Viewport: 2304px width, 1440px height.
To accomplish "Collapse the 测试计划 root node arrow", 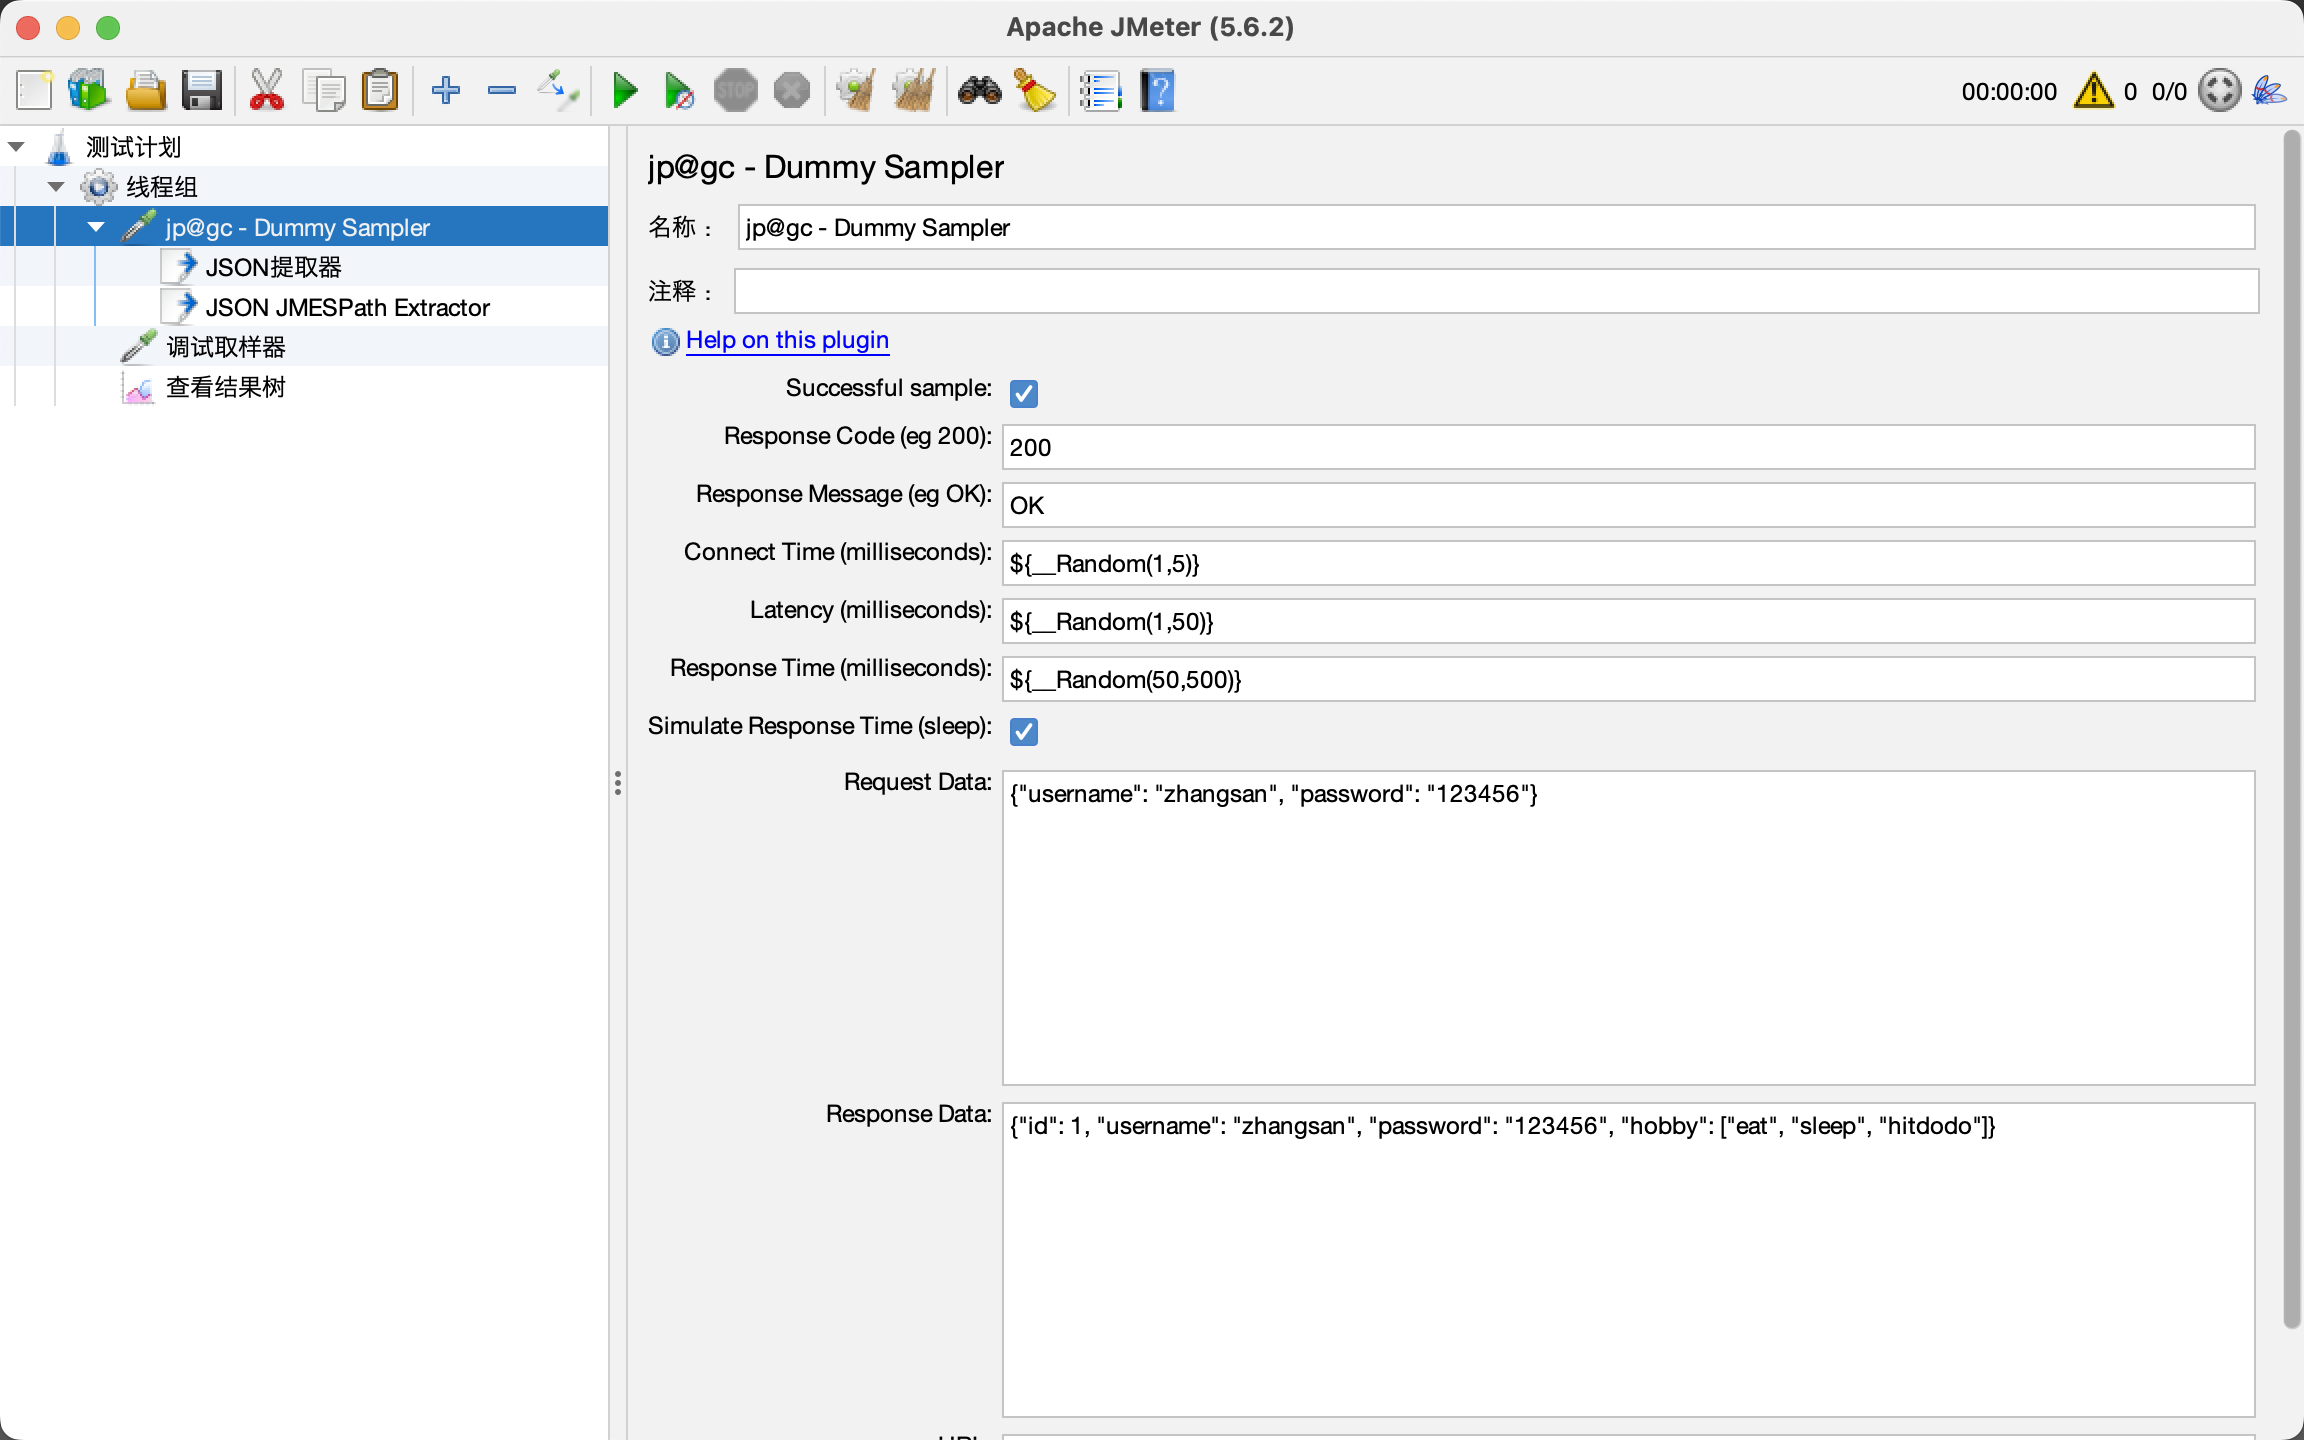I will [16, 147].
